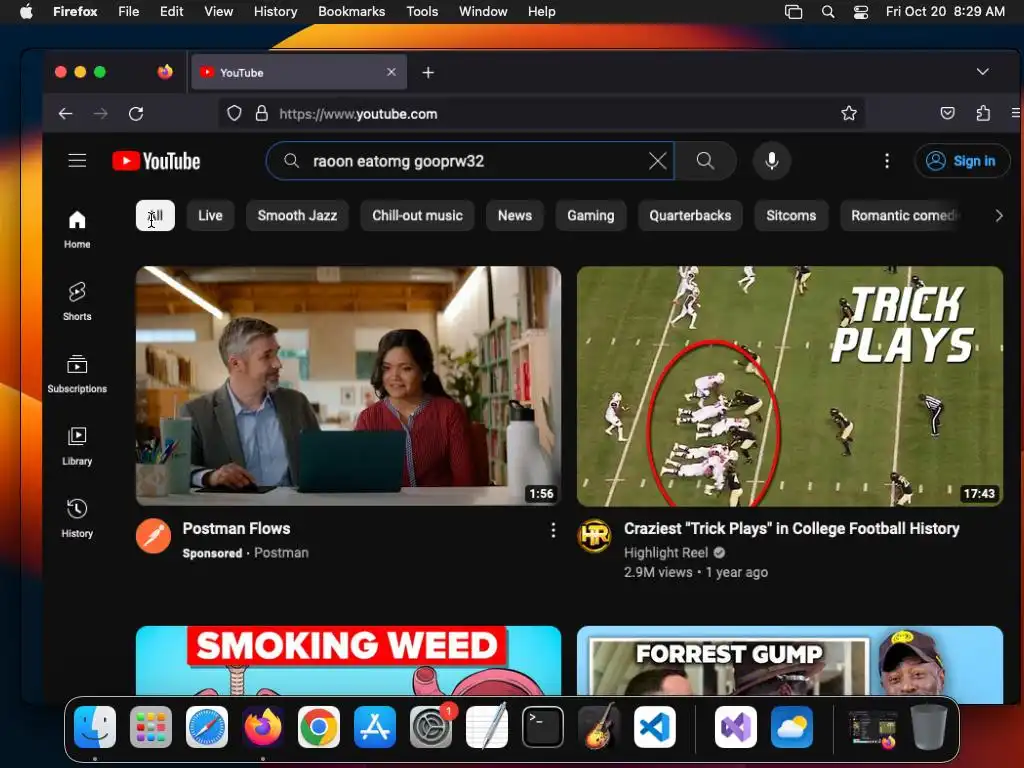Screen dimensions: 1024x768
Task: Open Subscriptions in the sidebar
Action: pos(77,374)
